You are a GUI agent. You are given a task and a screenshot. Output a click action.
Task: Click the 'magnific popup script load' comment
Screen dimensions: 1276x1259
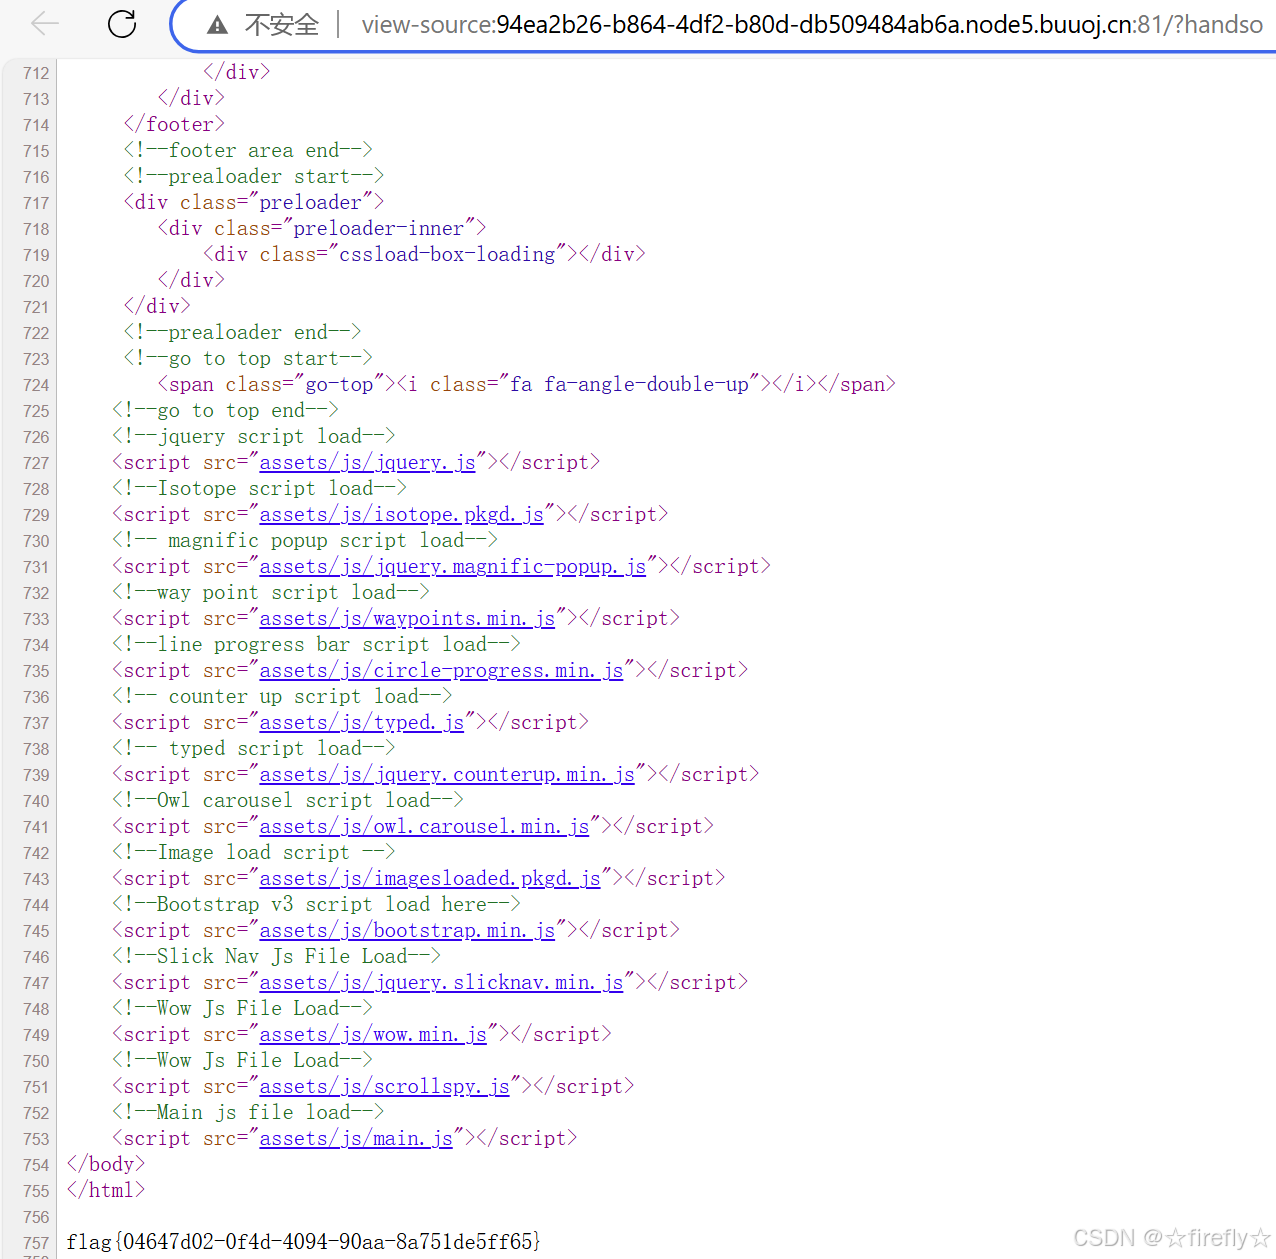[305, 540]
